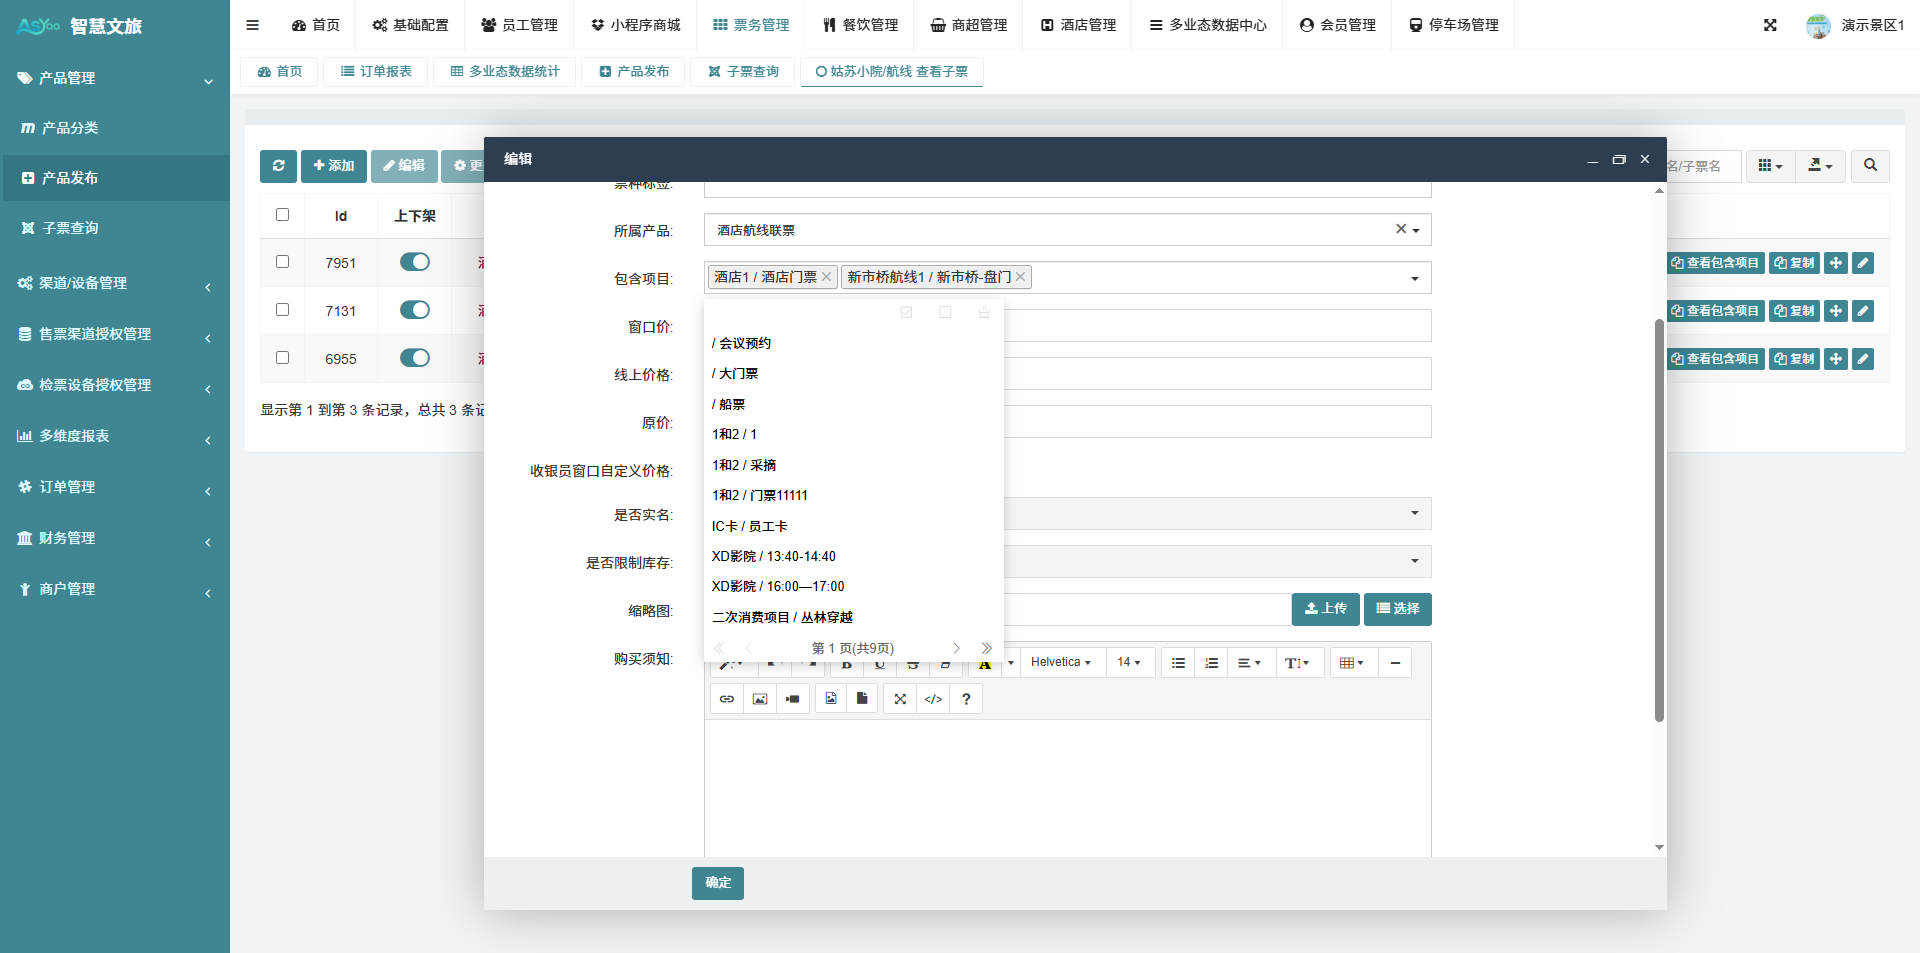Click the insert picture icon in editor
1920x953 pixels.
tap(760, 699)
